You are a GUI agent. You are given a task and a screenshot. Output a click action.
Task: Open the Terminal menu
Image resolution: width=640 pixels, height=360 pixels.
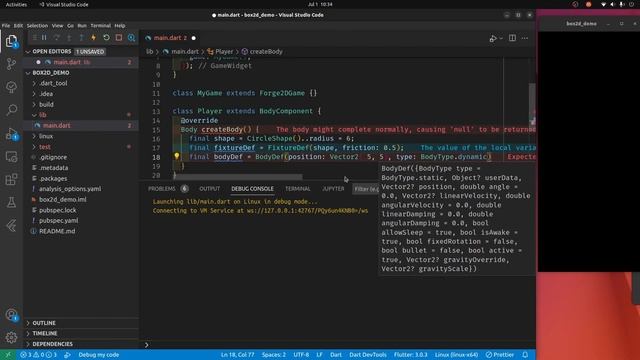100,25
